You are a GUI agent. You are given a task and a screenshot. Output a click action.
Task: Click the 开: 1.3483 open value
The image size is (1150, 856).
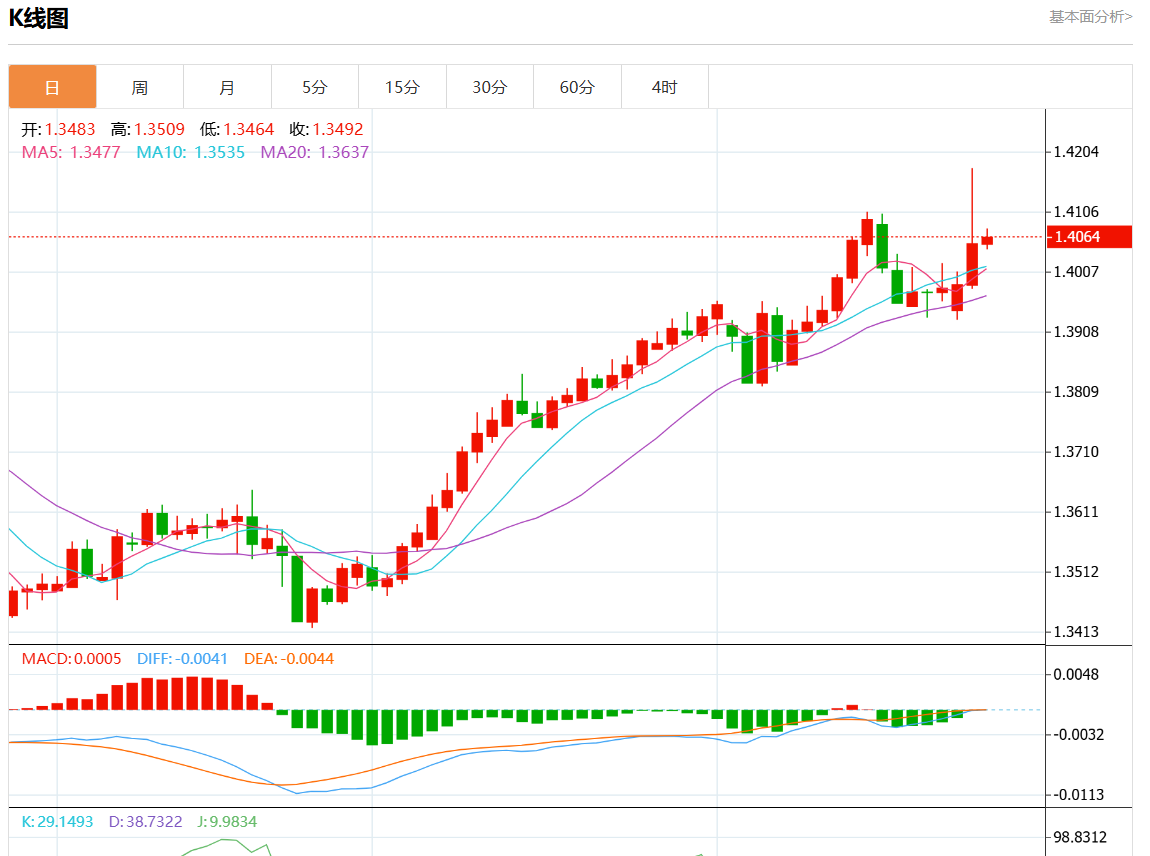point(59,129)
